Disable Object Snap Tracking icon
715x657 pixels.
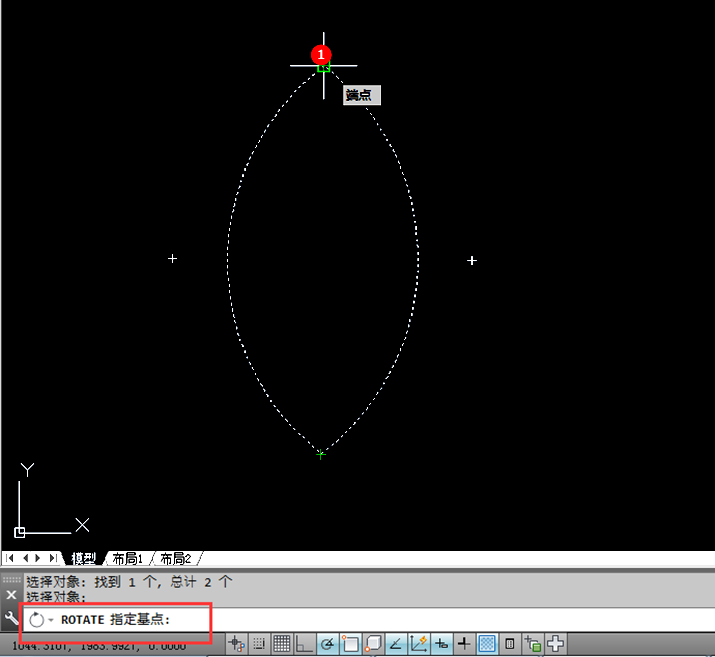(395, 644)
